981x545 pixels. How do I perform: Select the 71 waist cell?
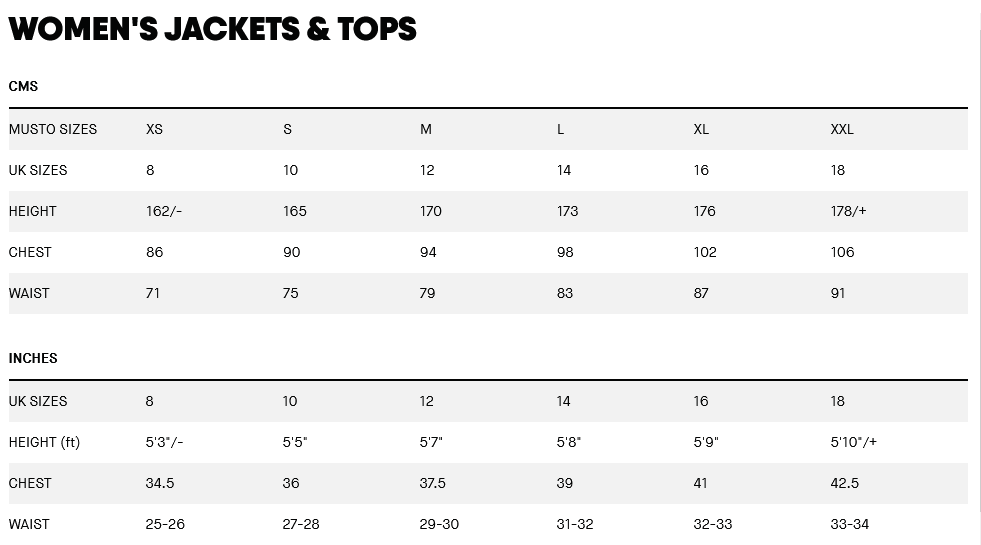coord(153,293)
